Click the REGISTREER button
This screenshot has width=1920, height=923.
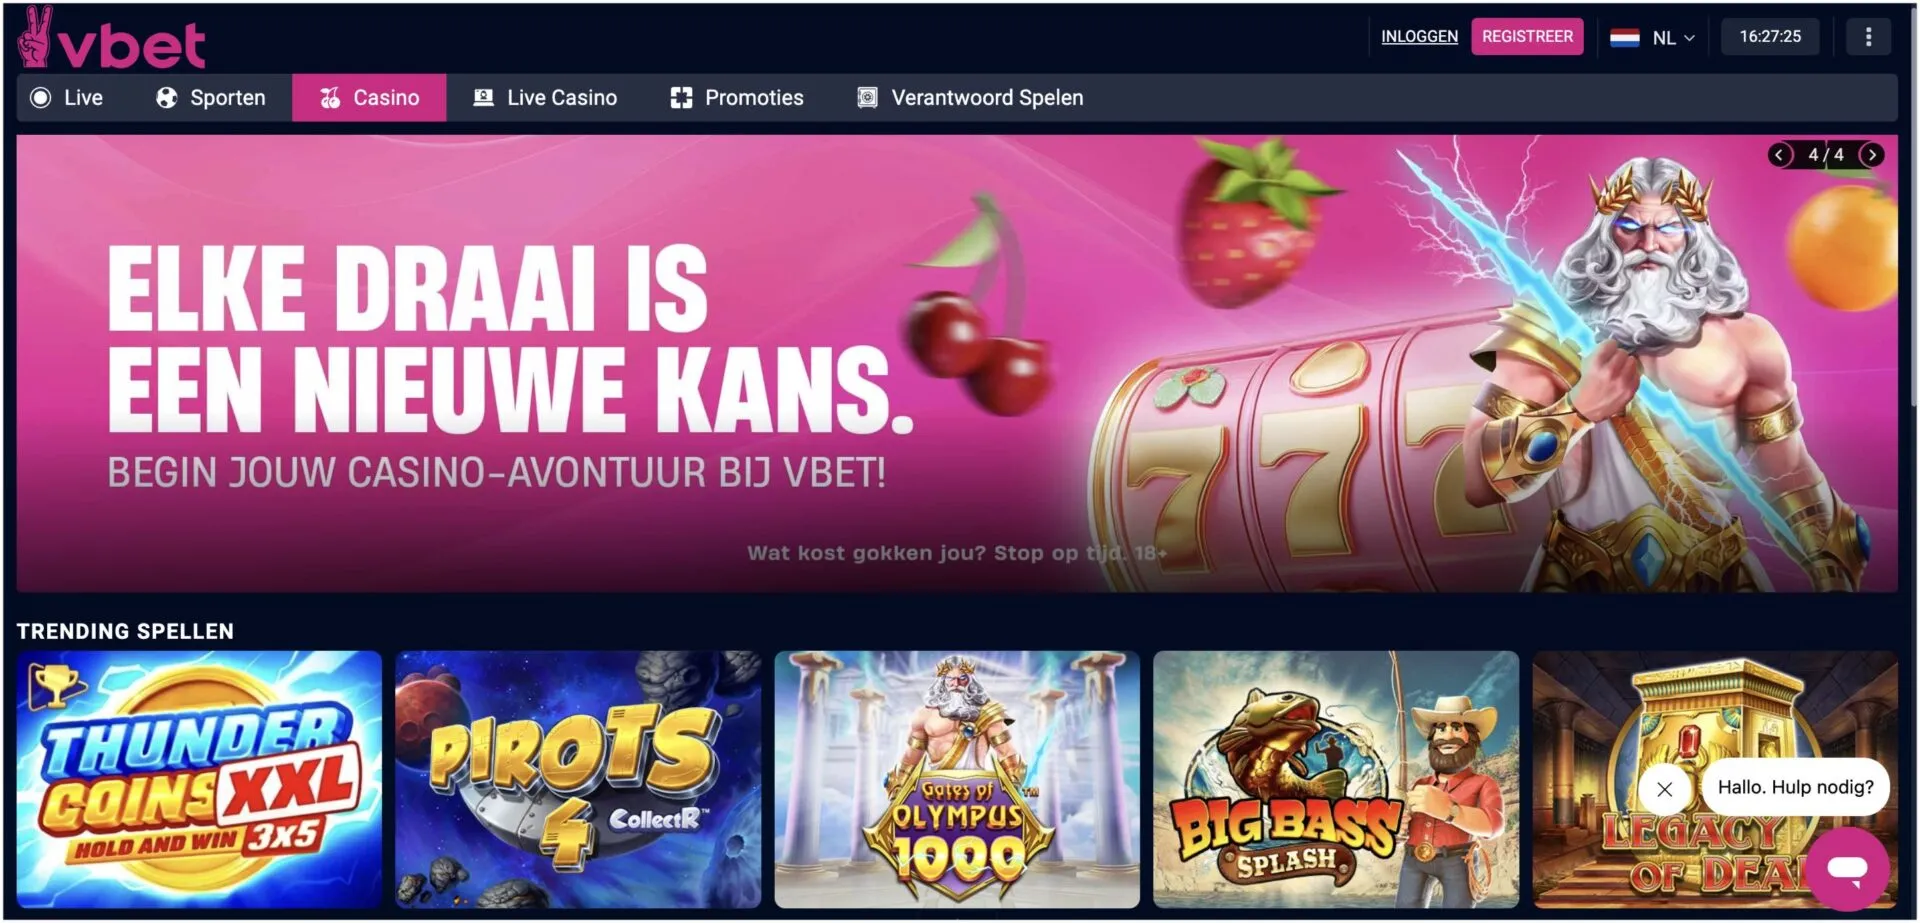pyautogui.click(x=1527, y=37)
